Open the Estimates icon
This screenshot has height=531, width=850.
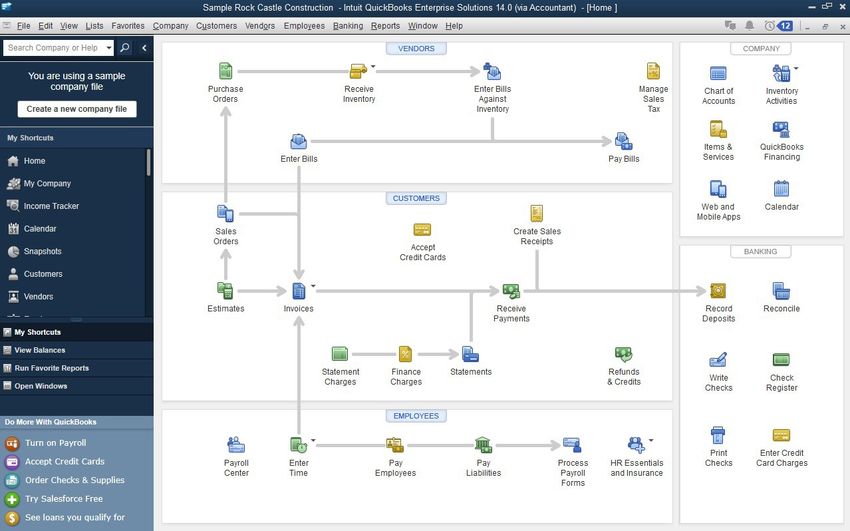tap(226, 291)
